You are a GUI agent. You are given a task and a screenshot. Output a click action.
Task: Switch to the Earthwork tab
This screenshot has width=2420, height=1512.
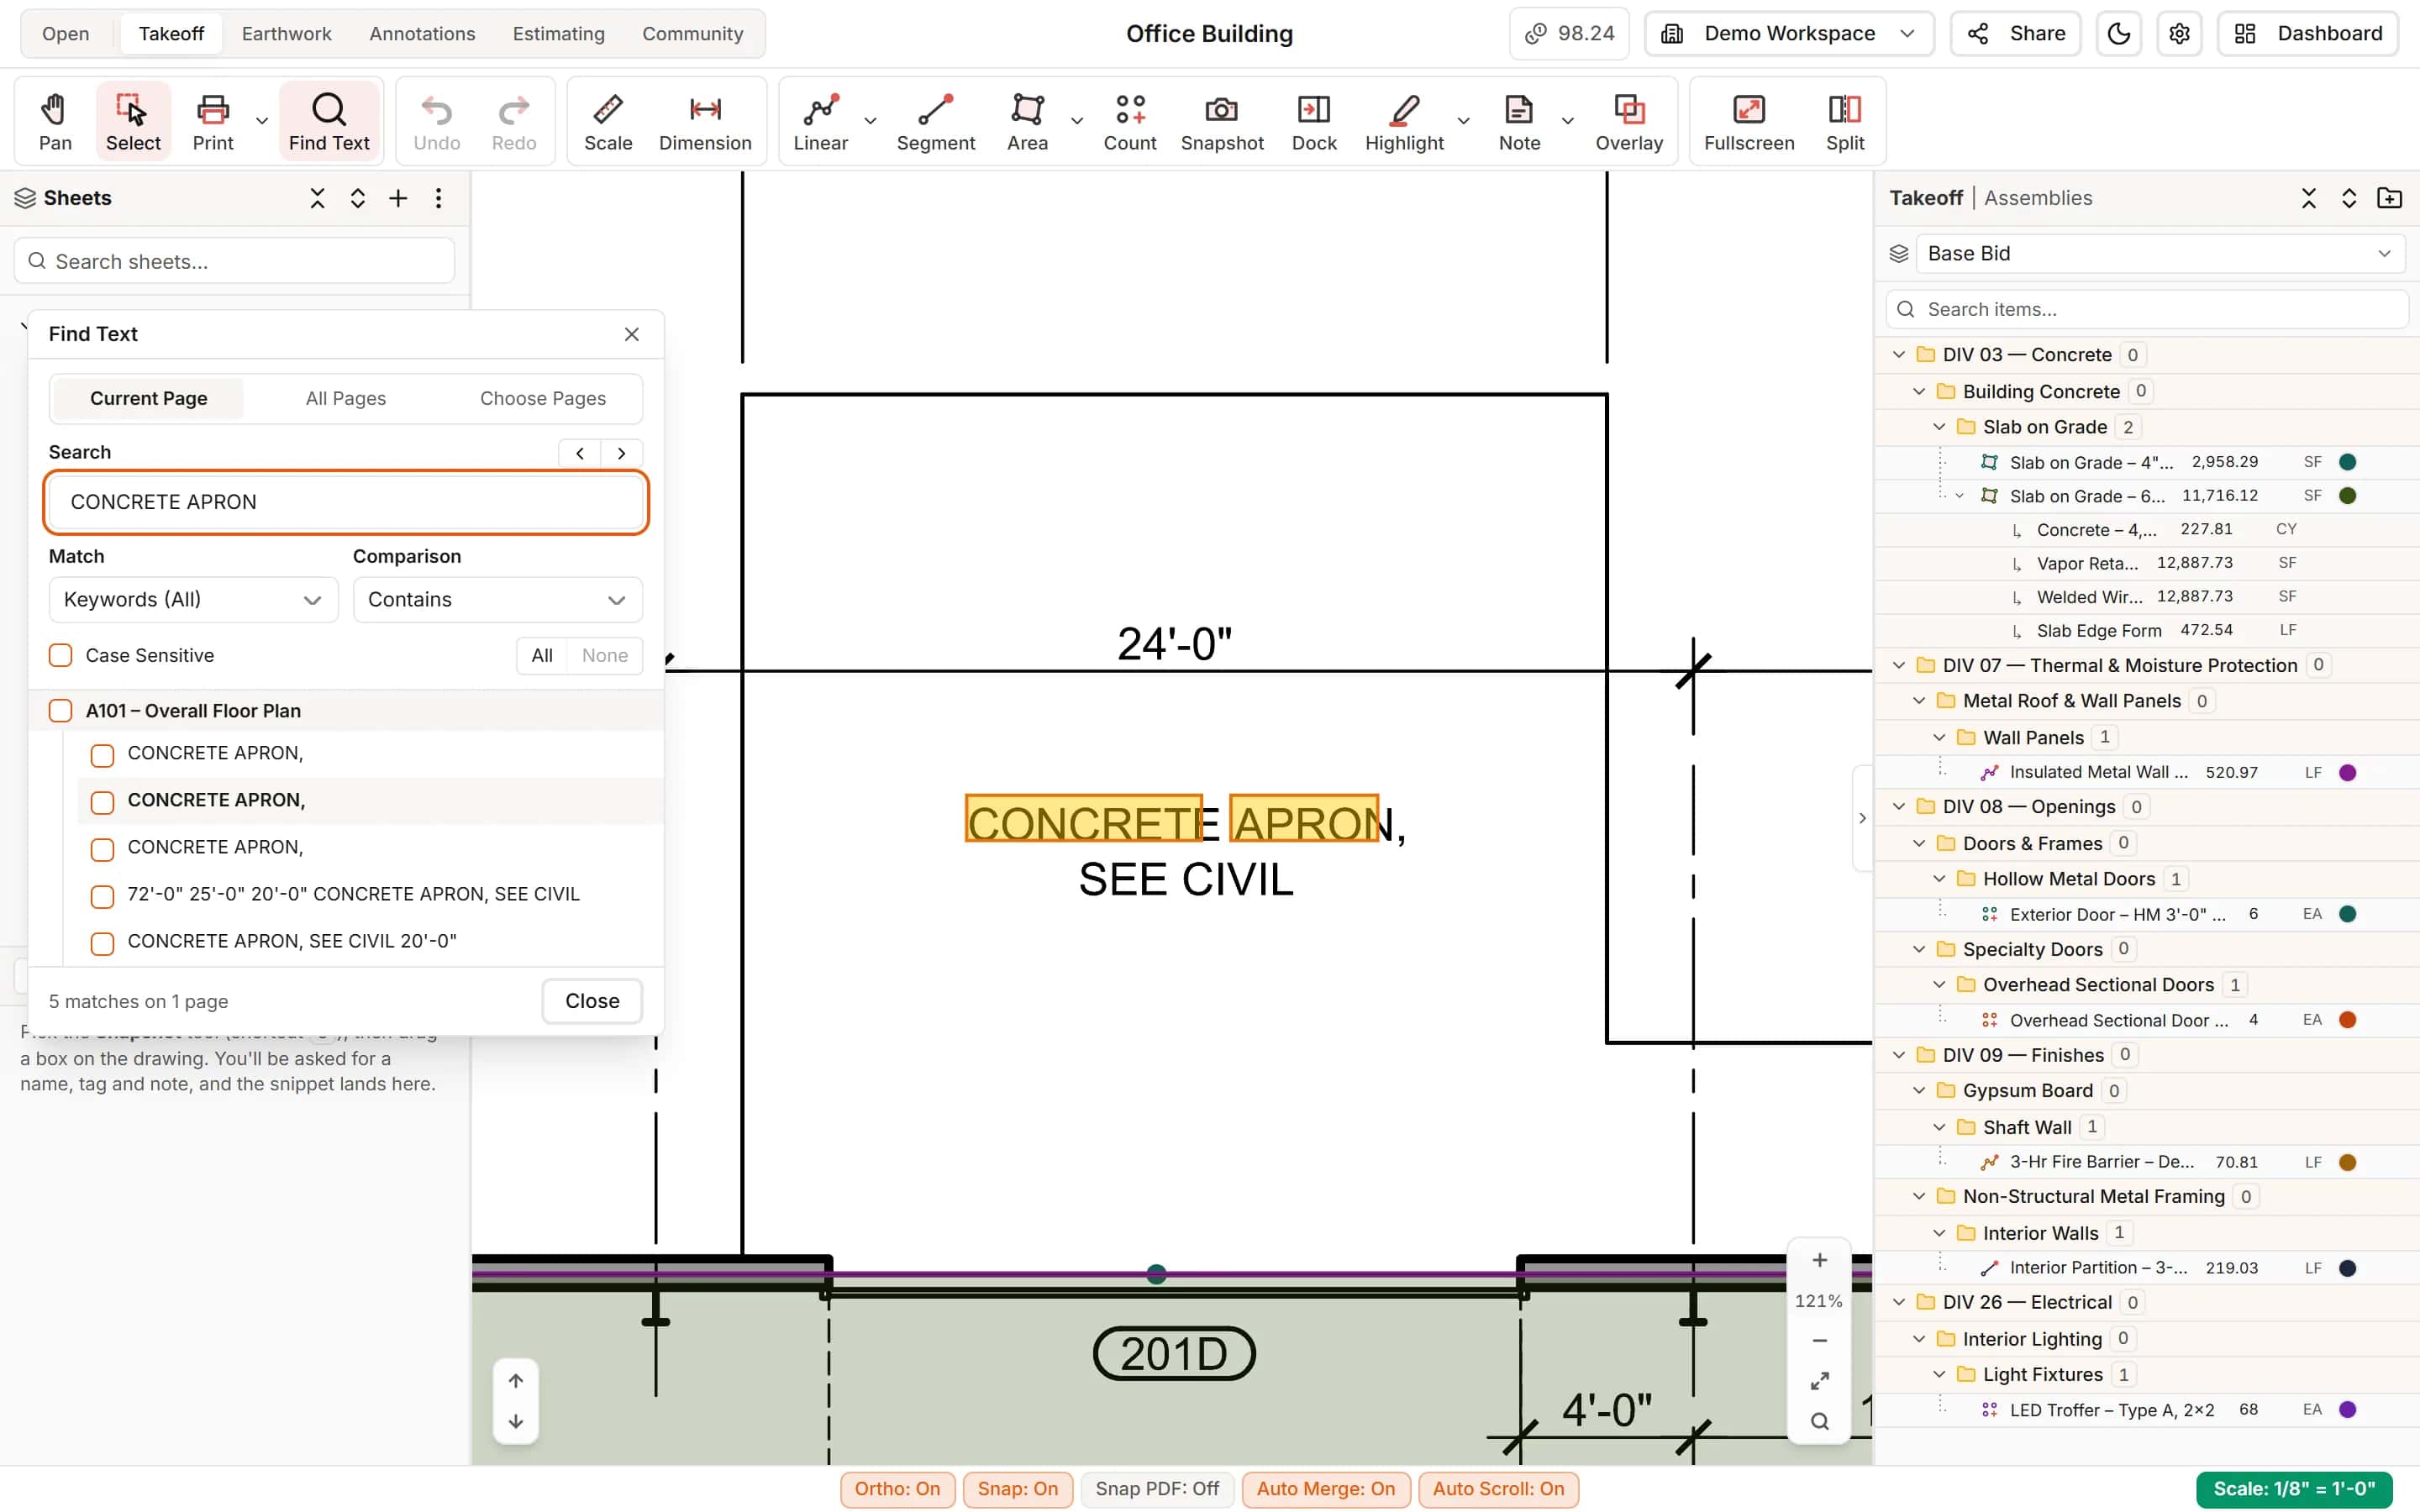pos(286,34)
